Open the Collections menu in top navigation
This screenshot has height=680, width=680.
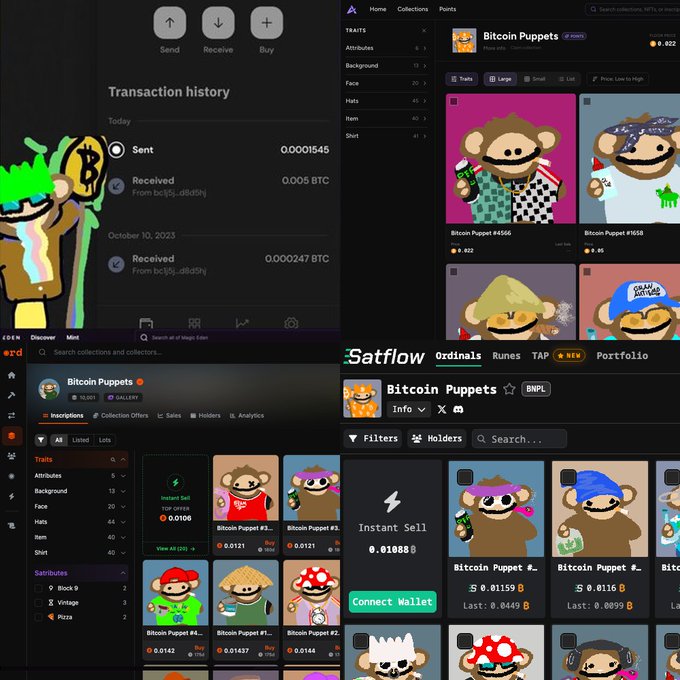(412, 9)
